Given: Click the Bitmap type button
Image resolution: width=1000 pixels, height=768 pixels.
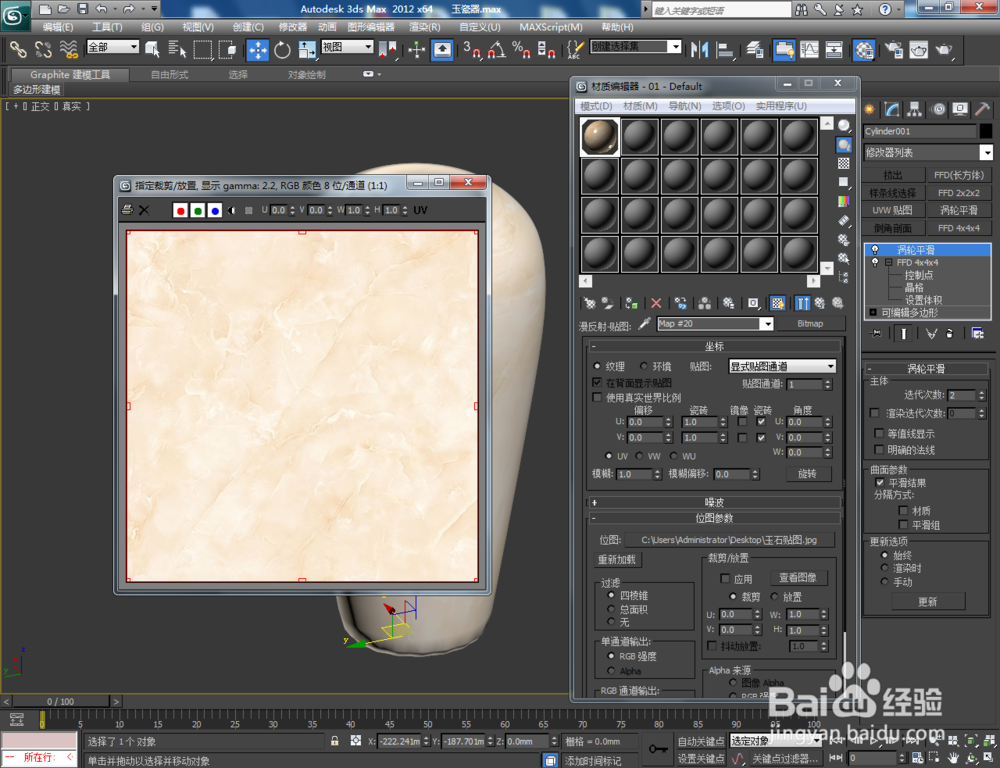Looking at the screenshot, I should pos(810,323).
